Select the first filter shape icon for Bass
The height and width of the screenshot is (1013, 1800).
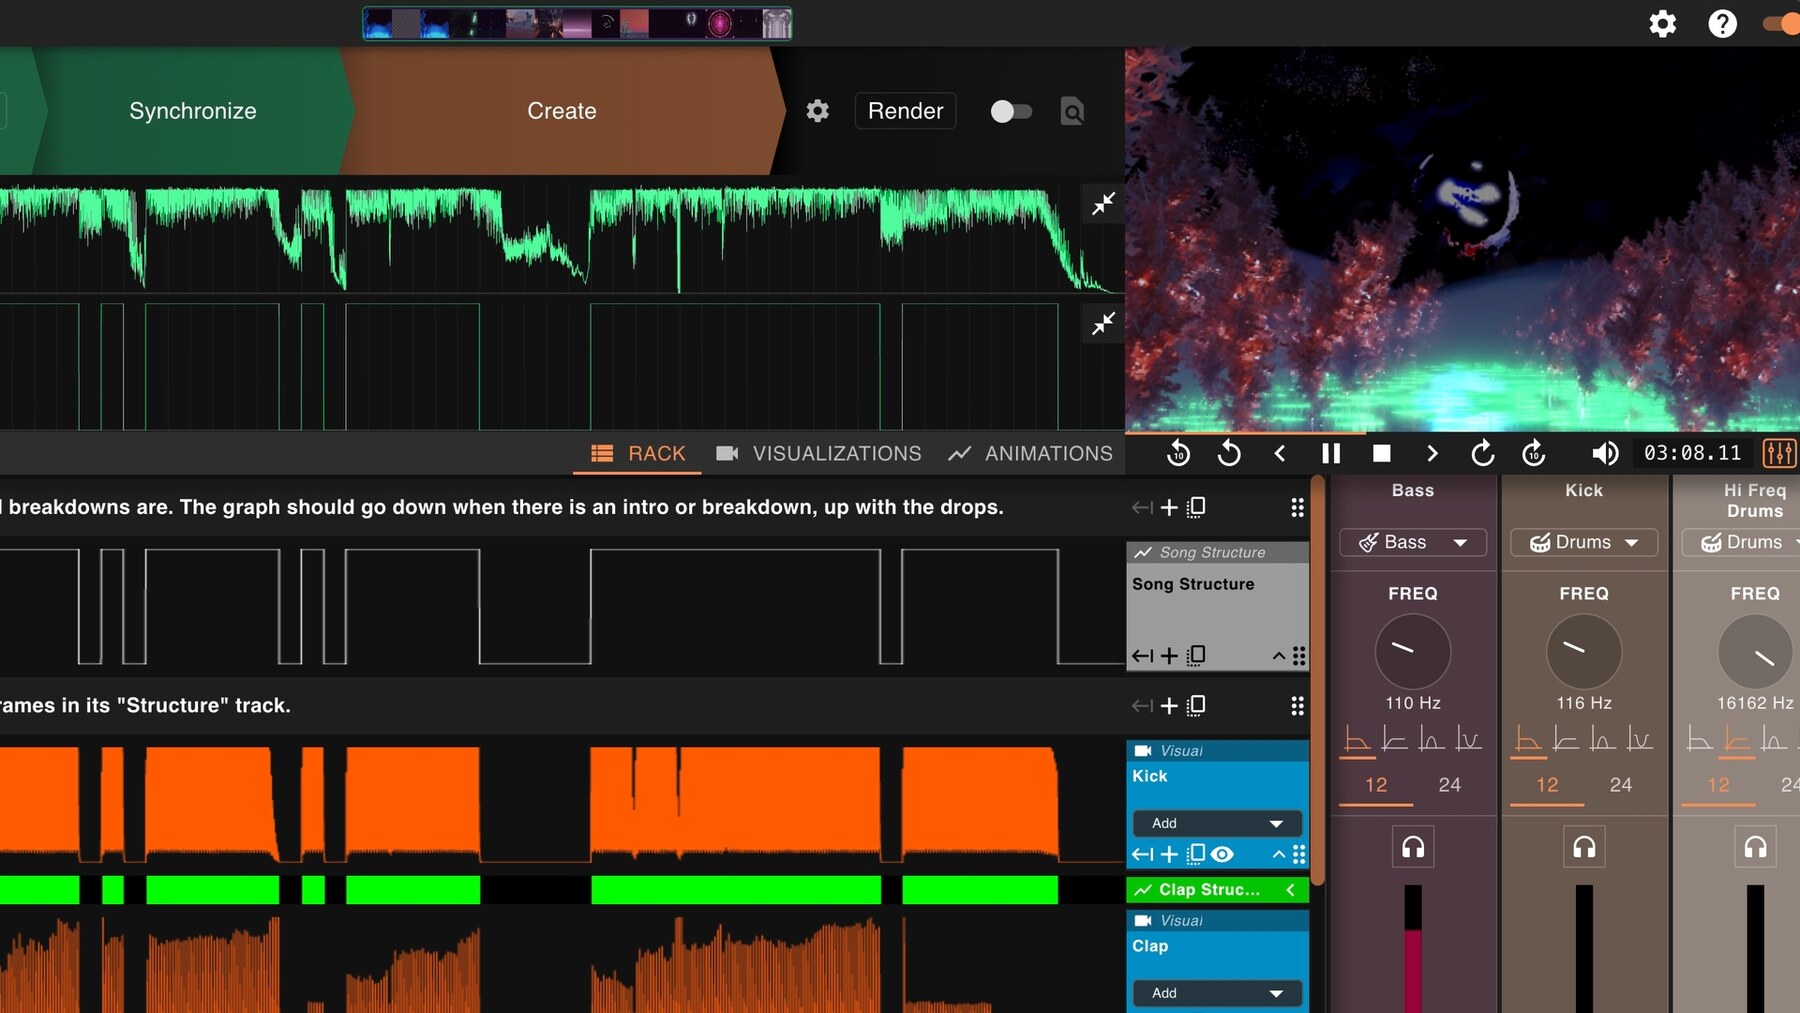tap(1357, 740)
